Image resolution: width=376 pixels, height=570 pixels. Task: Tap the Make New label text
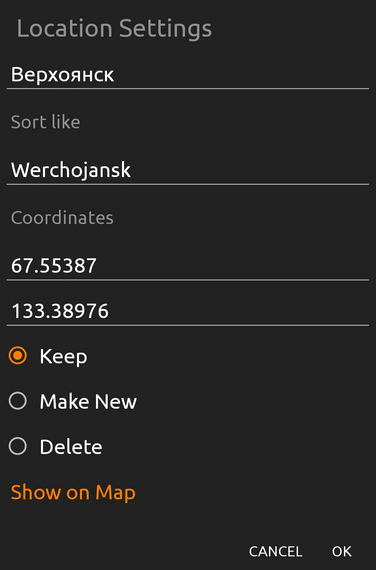click(88, 401)
